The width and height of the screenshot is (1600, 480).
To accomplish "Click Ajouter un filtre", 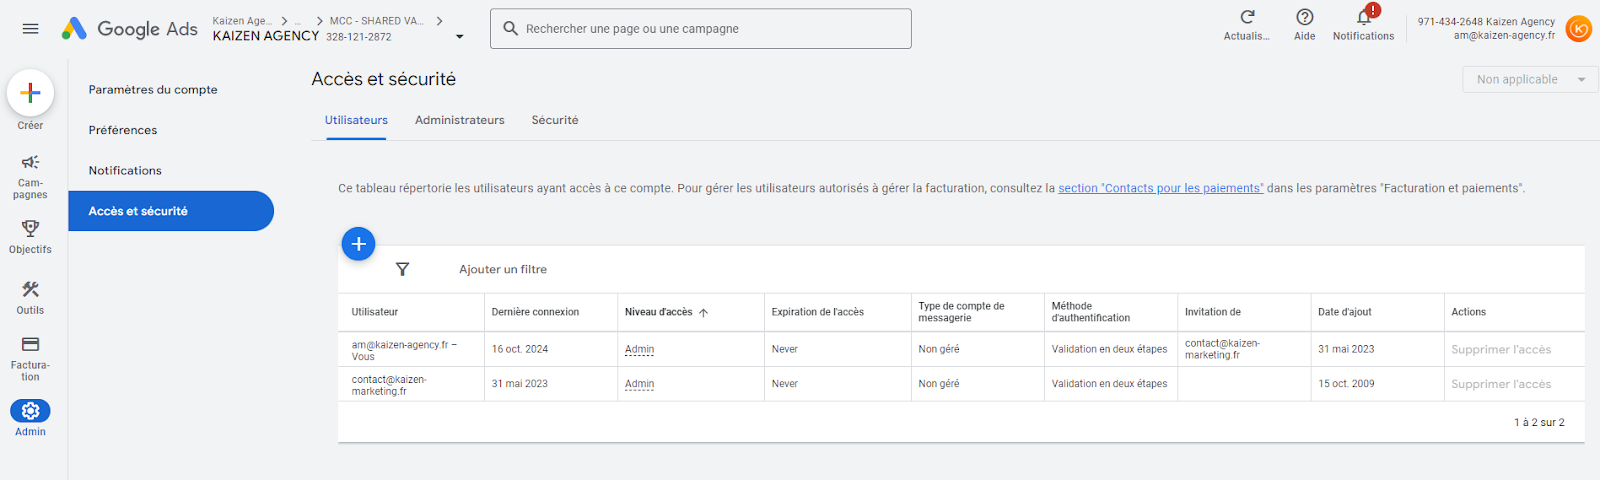I will [502, 269].
